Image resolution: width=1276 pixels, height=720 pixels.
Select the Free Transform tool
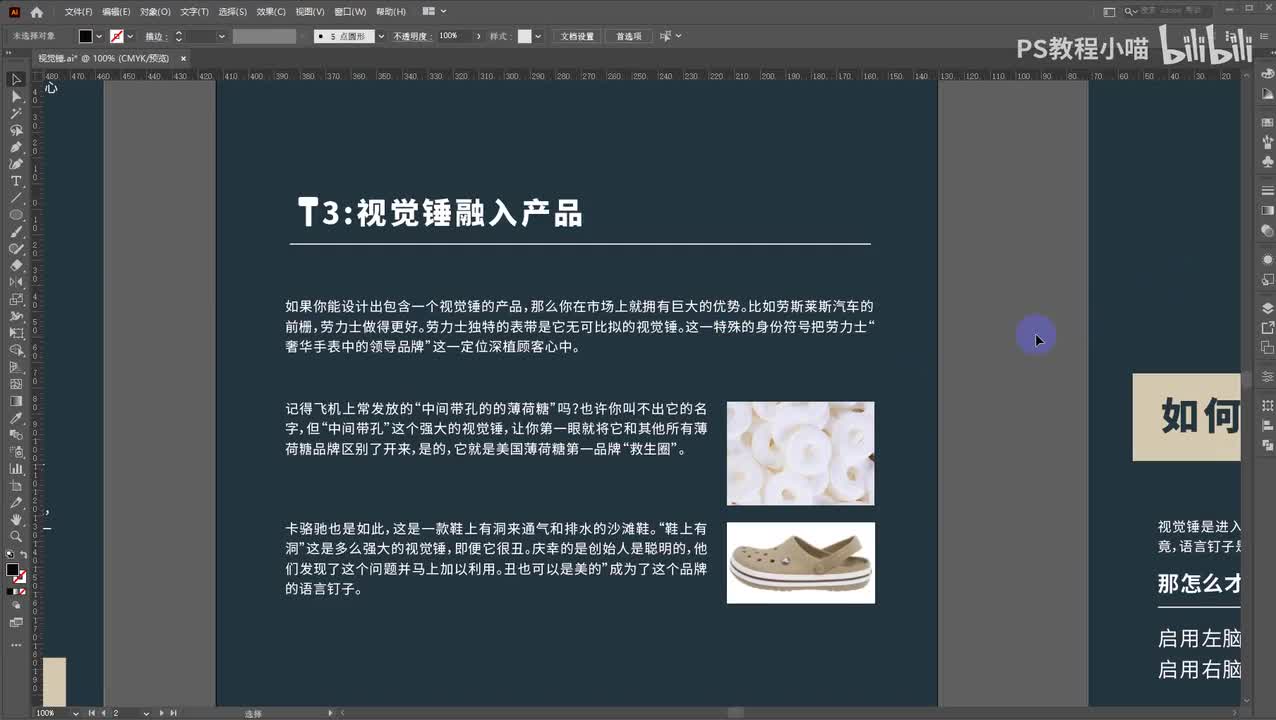point(16,333)
